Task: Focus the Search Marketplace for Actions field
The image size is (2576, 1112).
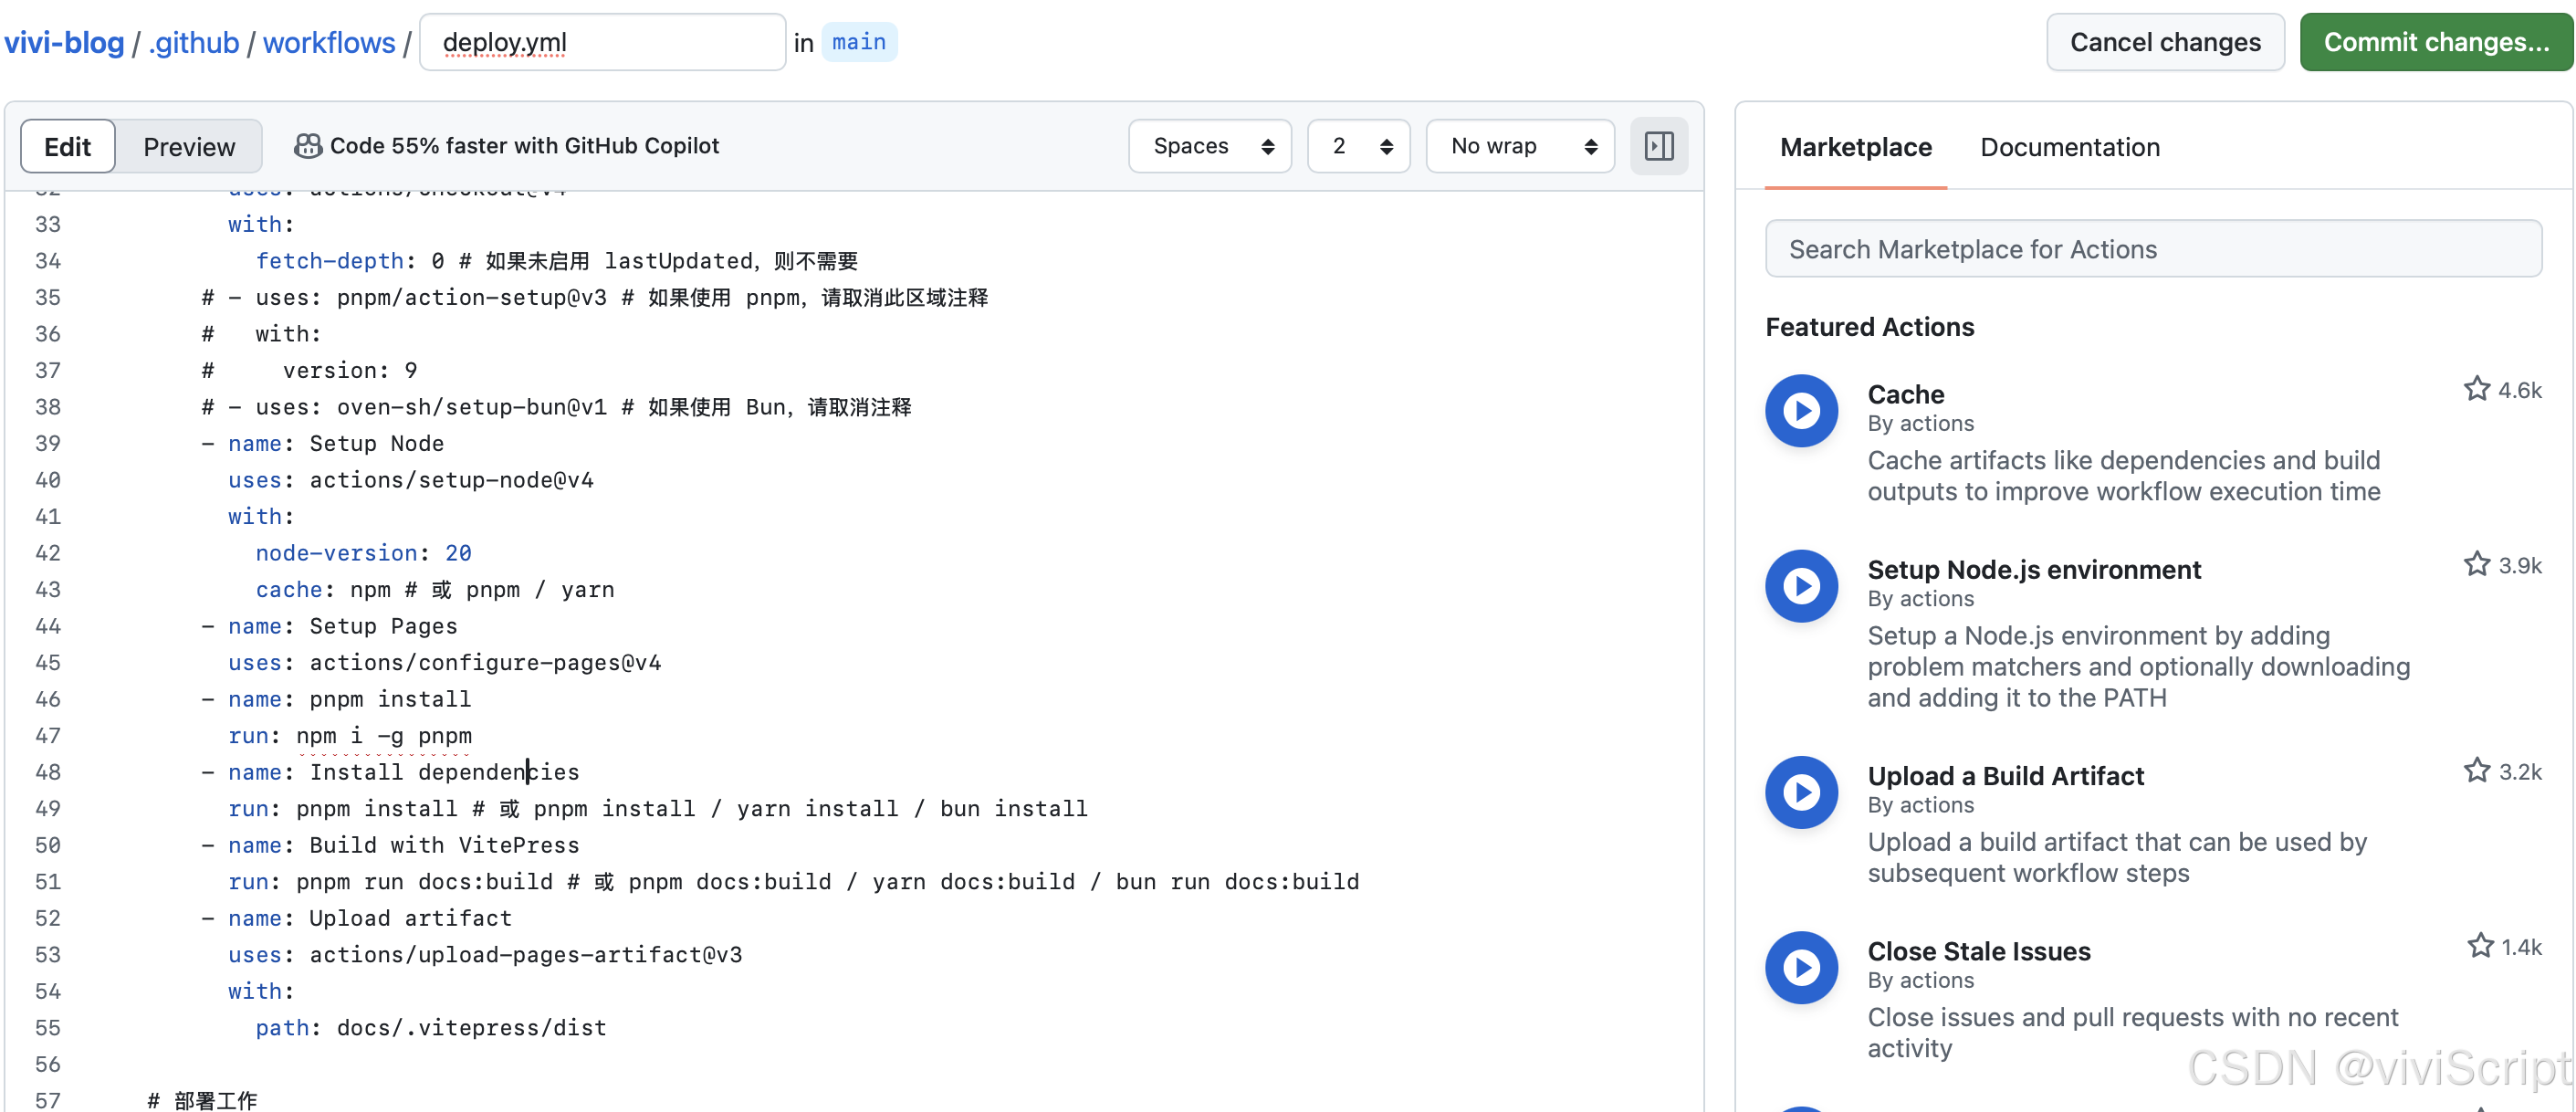Action: click(2152, 249)
